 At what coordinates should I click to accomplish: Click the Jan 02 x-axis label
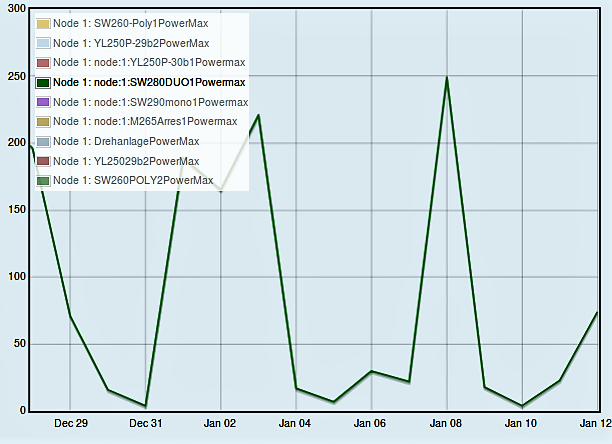220,424
